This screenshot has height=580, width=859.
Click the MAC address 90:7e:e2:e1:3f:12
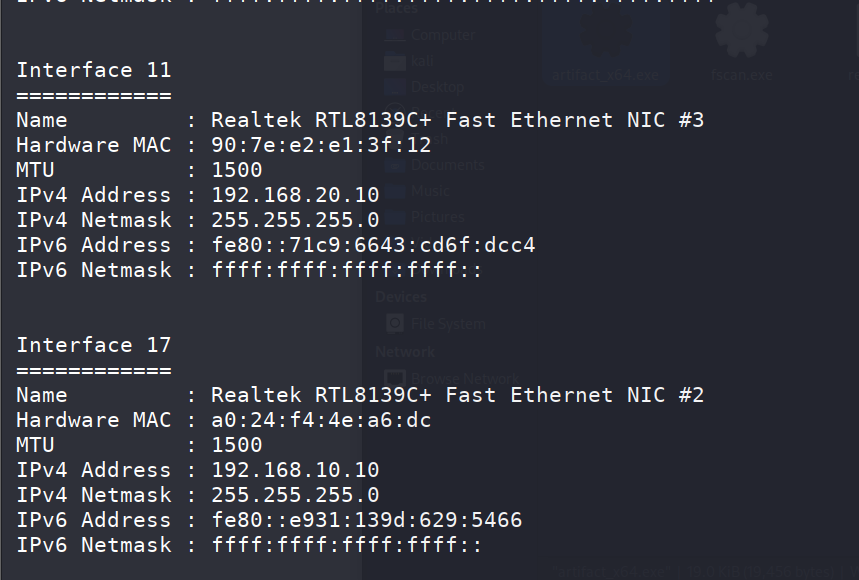pos(321,145)
